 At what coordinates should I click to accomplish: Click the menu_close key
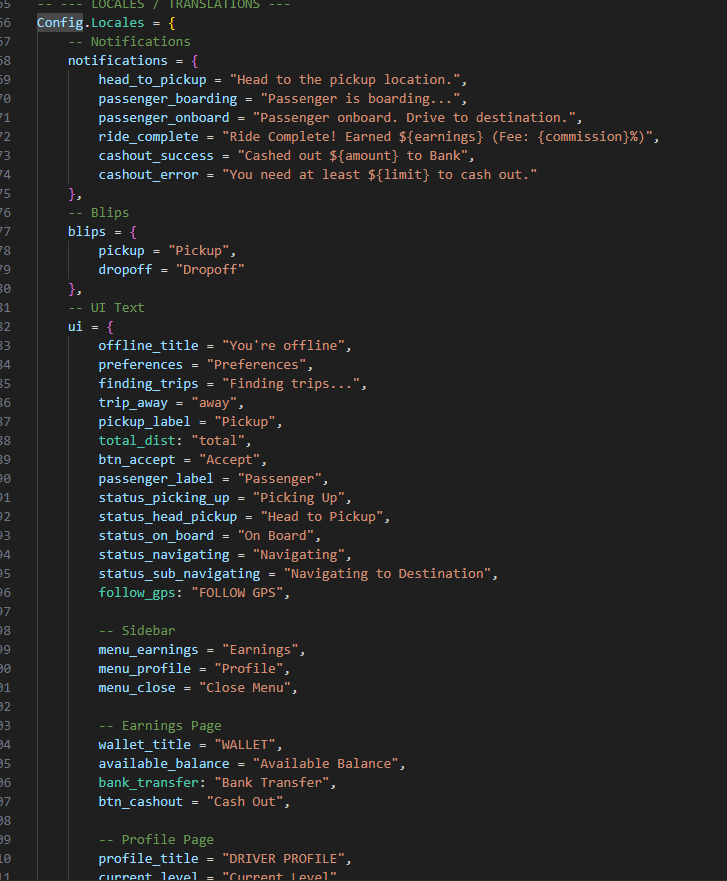[137, 688]
